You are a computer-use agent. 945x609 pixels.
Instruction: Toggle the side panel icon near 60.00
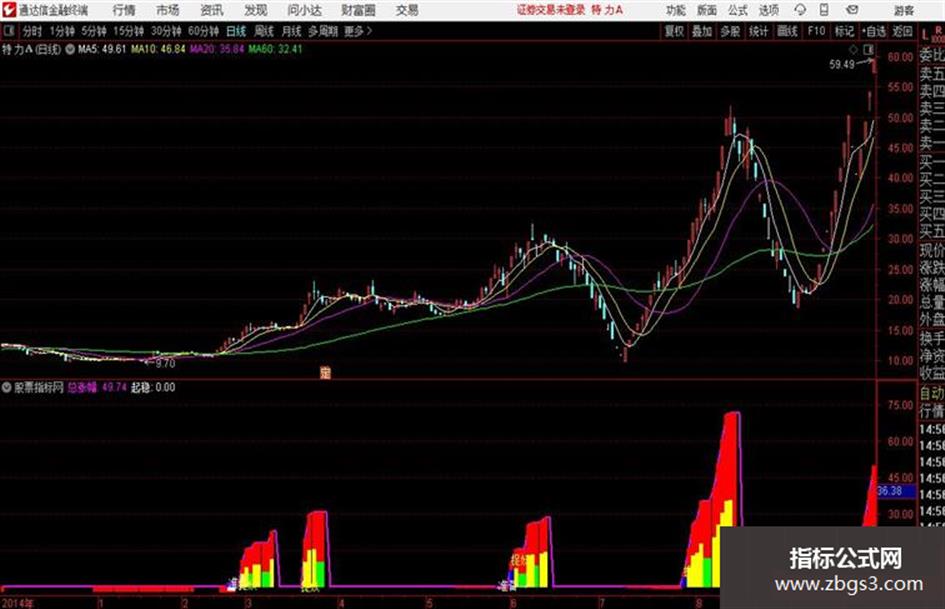point(868,49)
